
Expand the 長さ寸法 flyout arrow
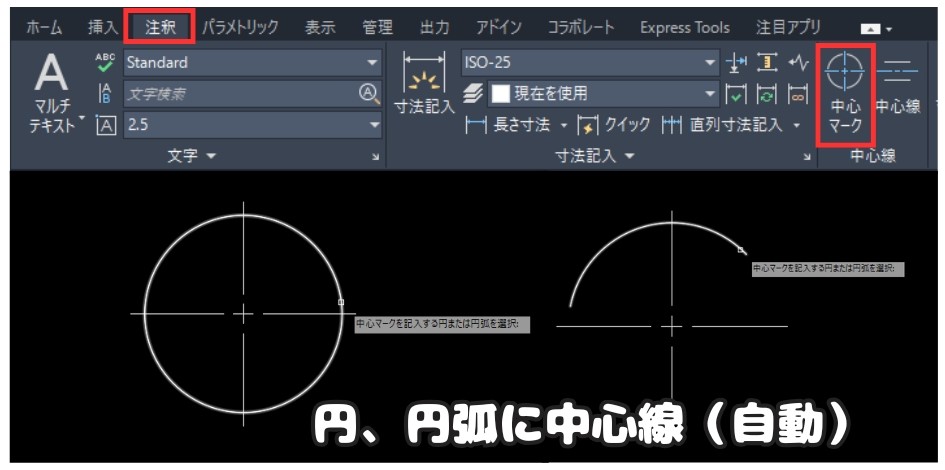coord(564,125)
